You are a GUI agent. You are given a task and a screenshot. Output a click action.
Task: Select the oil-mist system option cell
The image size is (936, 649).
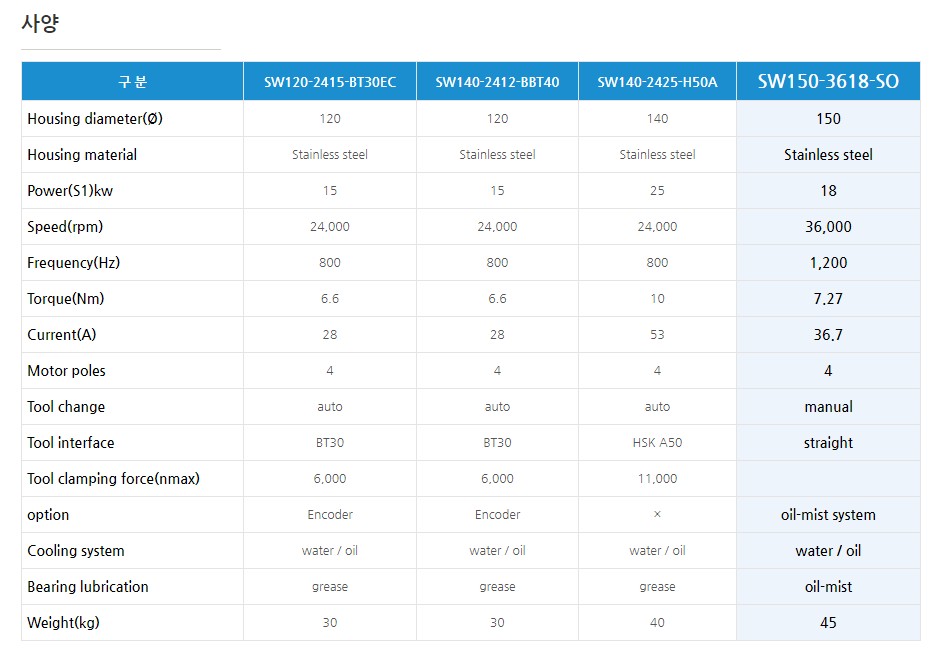click(828, 515)
